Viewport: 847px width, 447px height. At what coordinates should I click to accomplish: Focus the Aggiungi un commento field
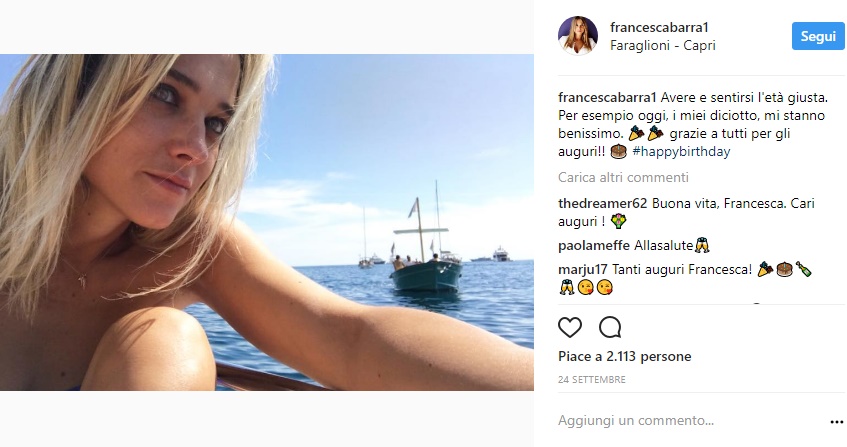click(x=680, y=422)
